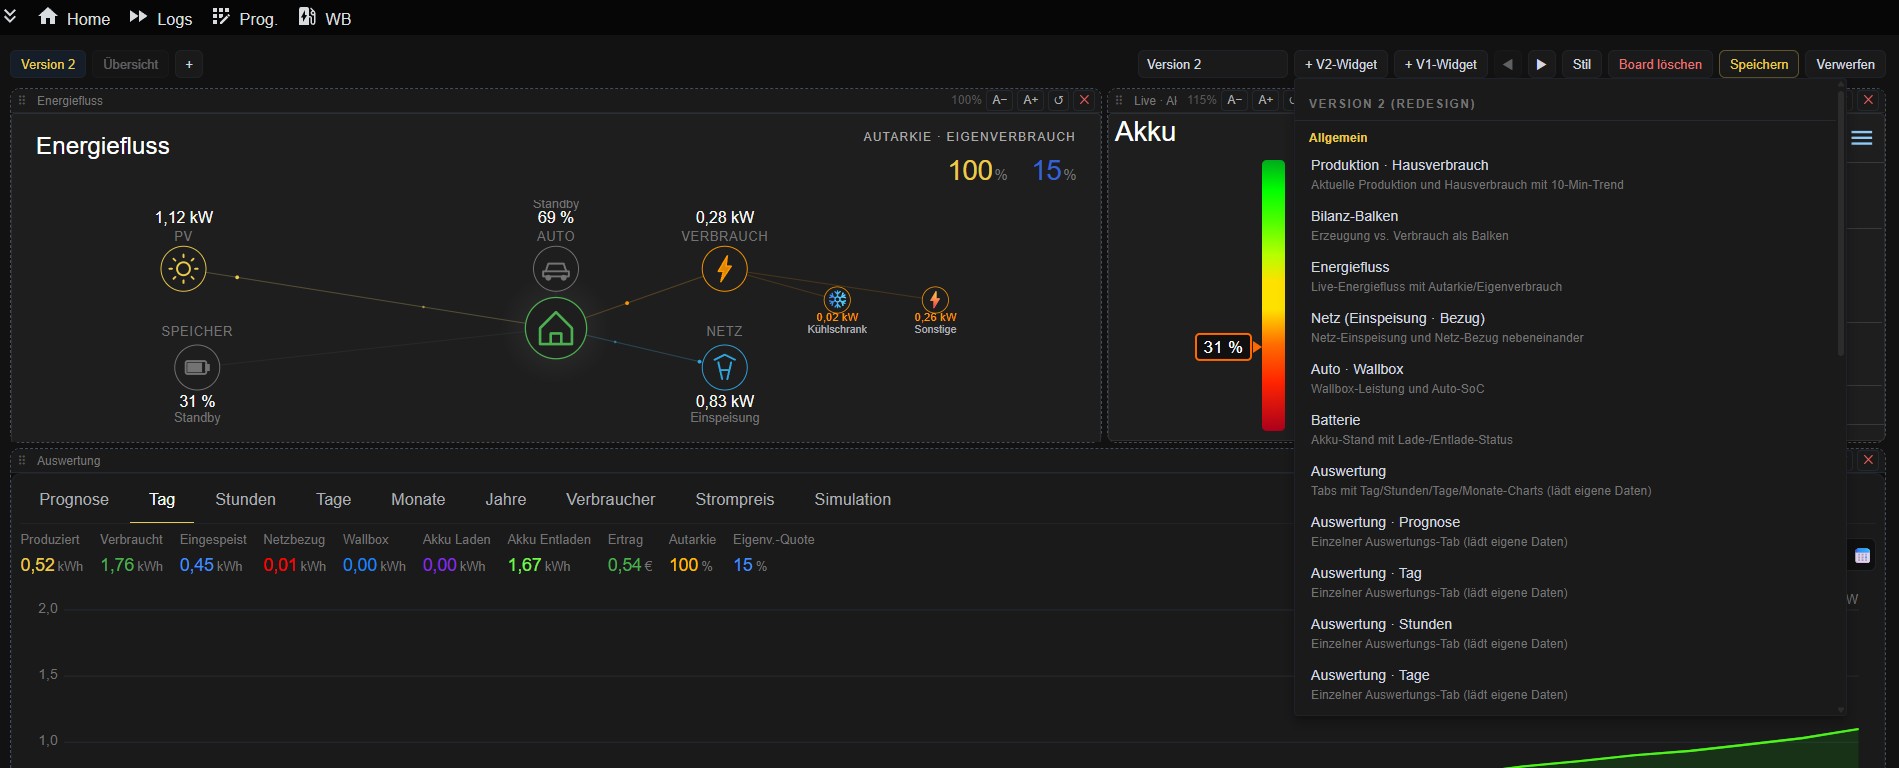Screen dimensions: 1899x768
Task: Grab the Auswertung widget drag handle
Action: [22, 460]
